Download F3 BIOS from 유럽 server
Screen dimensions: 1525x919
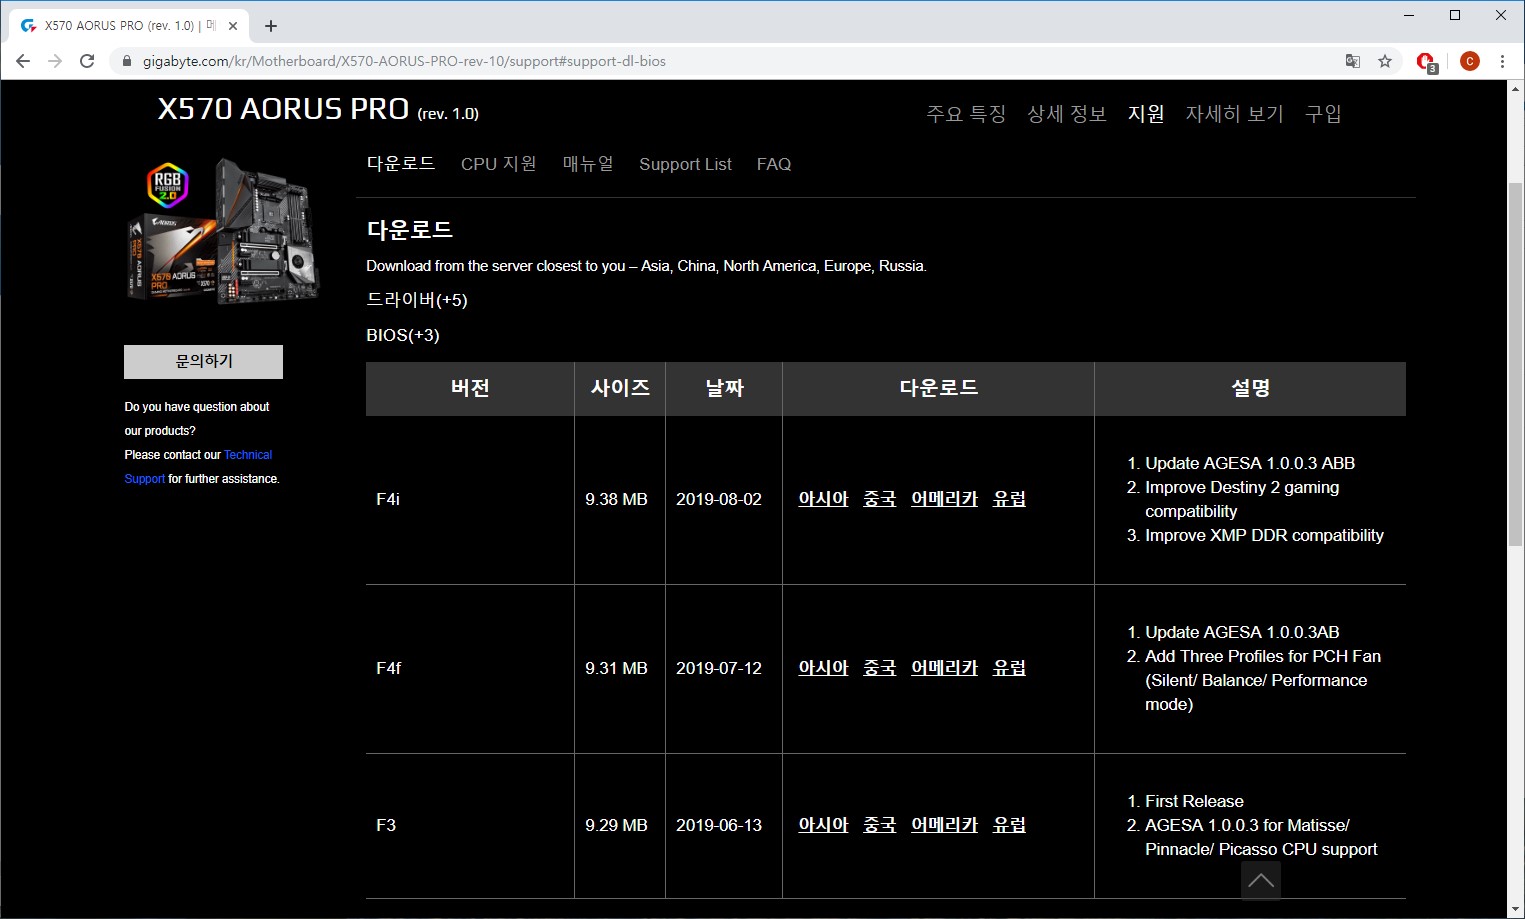click(x=1009, y=825)
